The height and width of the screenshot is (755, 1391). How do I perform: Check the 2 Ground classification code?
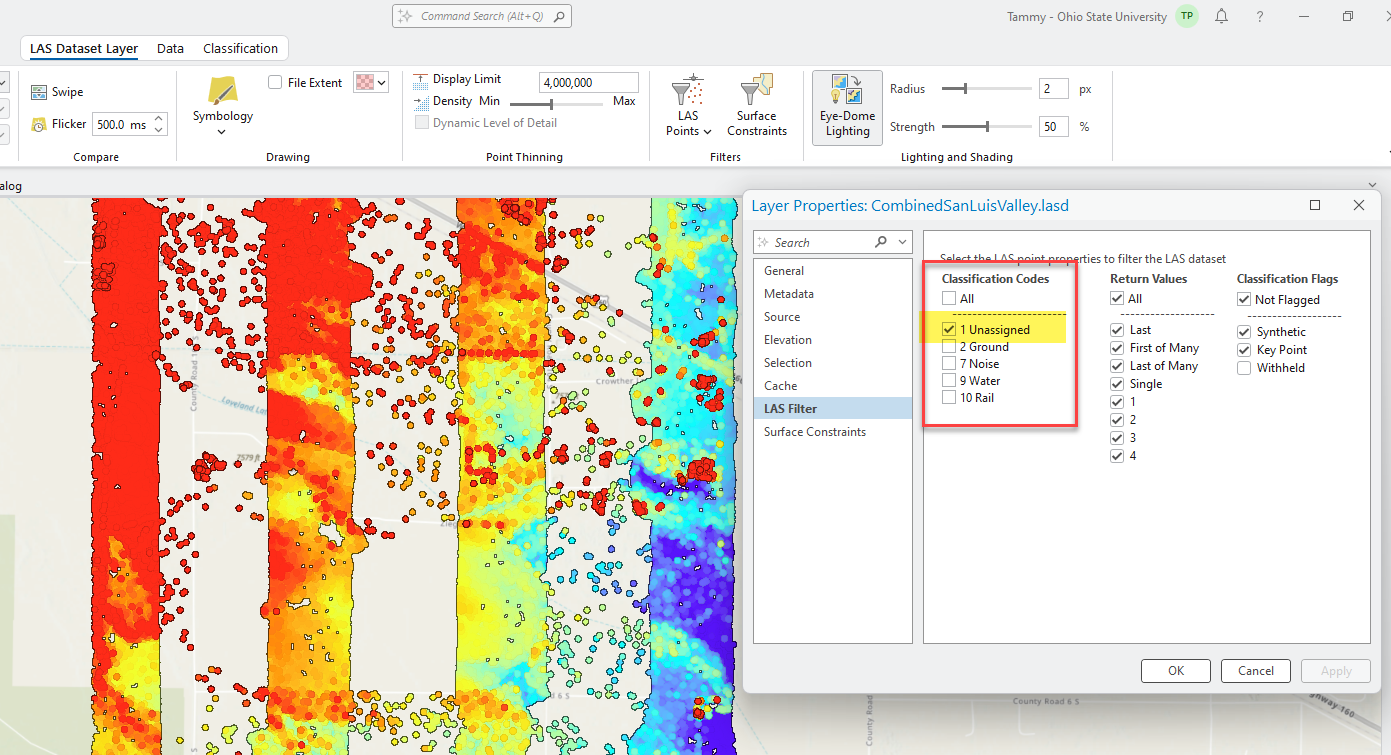[x=949, y=347]
